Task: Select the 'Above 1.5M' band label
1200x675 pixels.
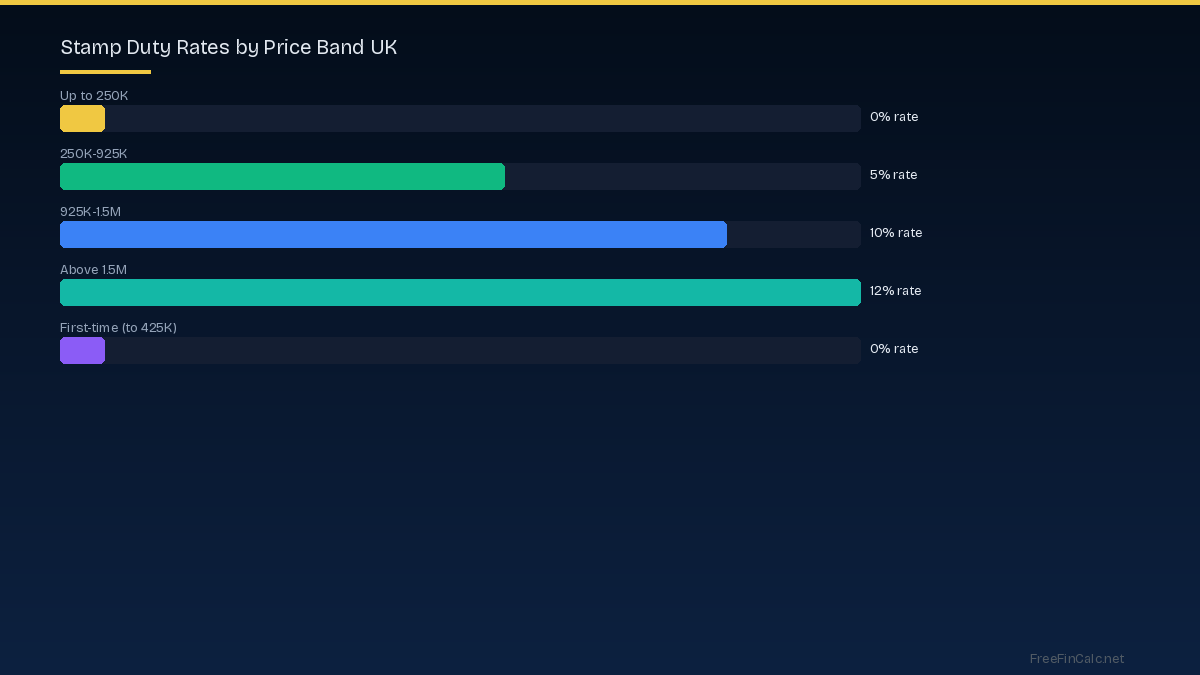Action: [93, 270]
